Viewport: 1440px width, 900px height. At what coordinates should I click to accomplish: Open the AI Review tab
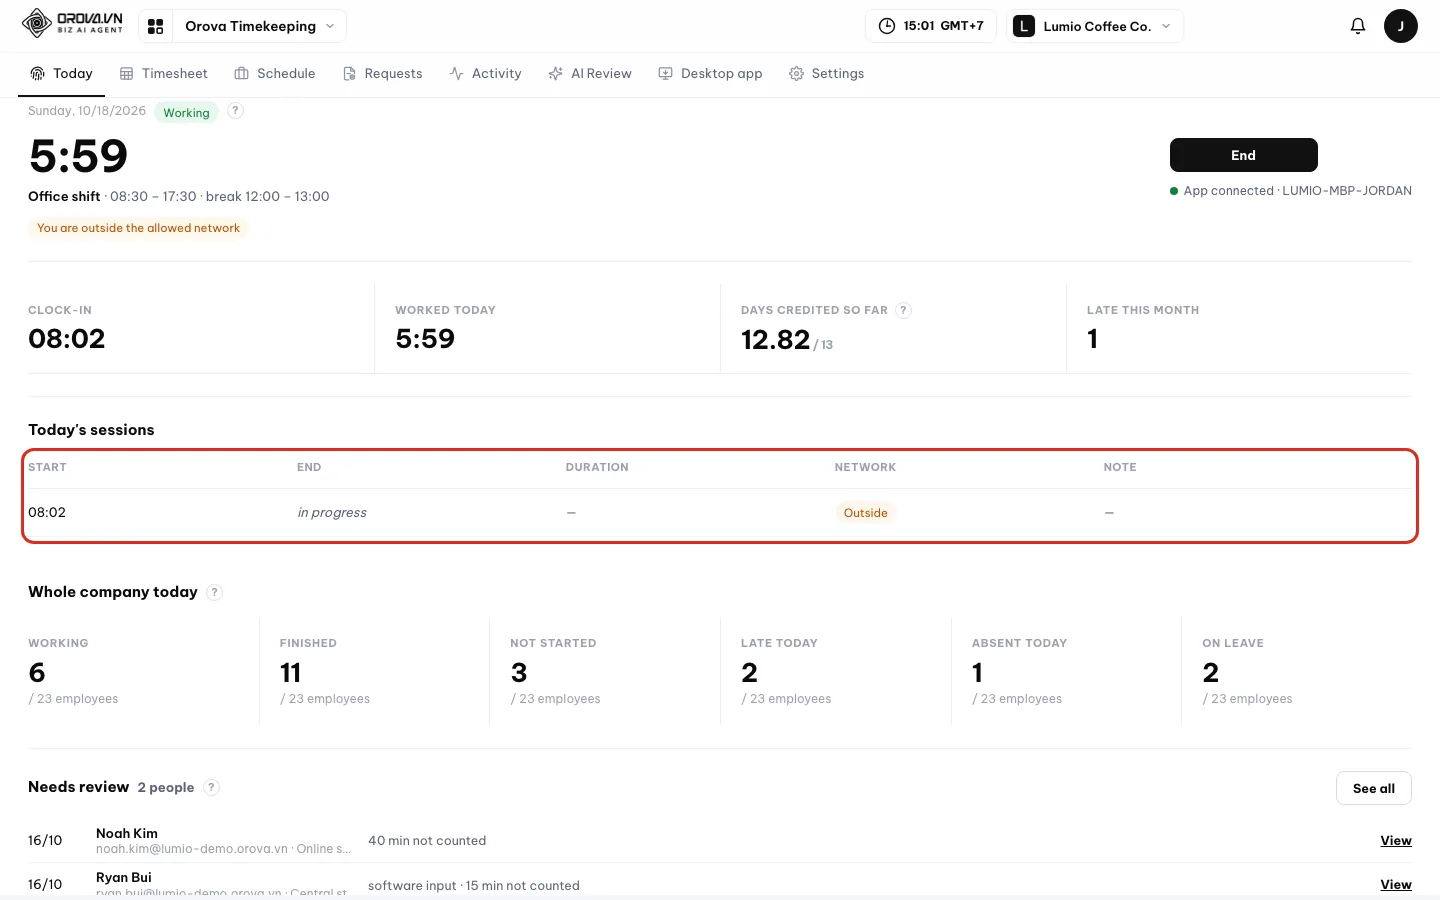590,74
